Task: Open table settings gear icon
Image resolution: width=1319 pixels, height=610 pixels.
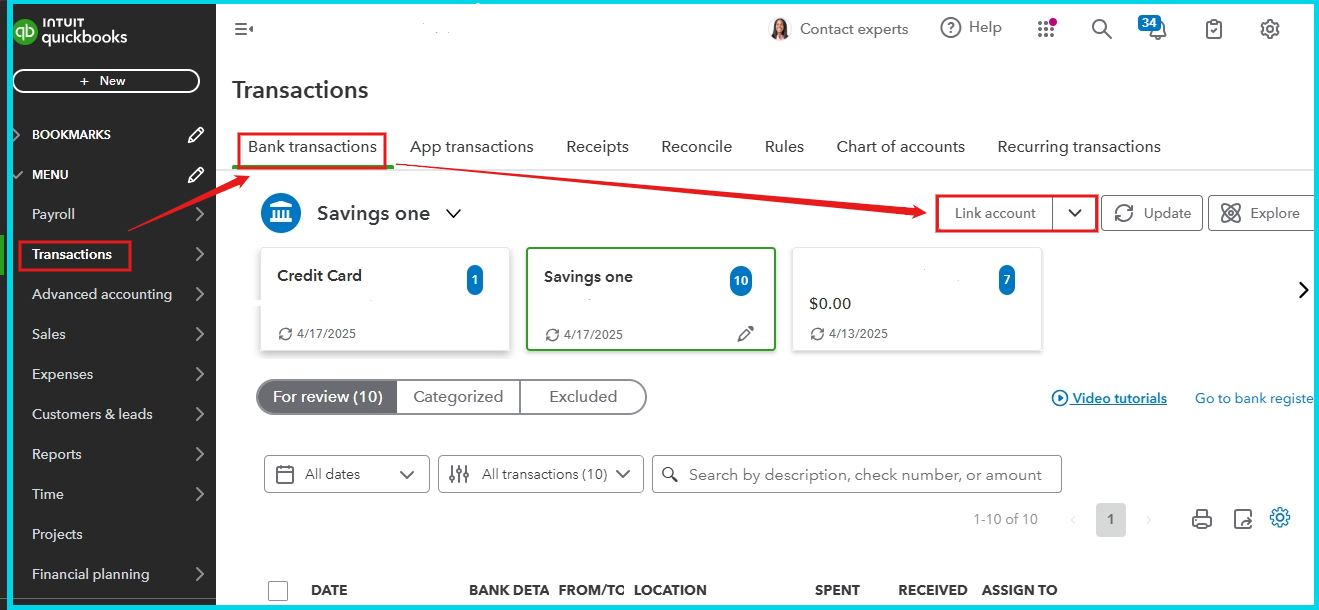Action: [x=1280, y=517]
